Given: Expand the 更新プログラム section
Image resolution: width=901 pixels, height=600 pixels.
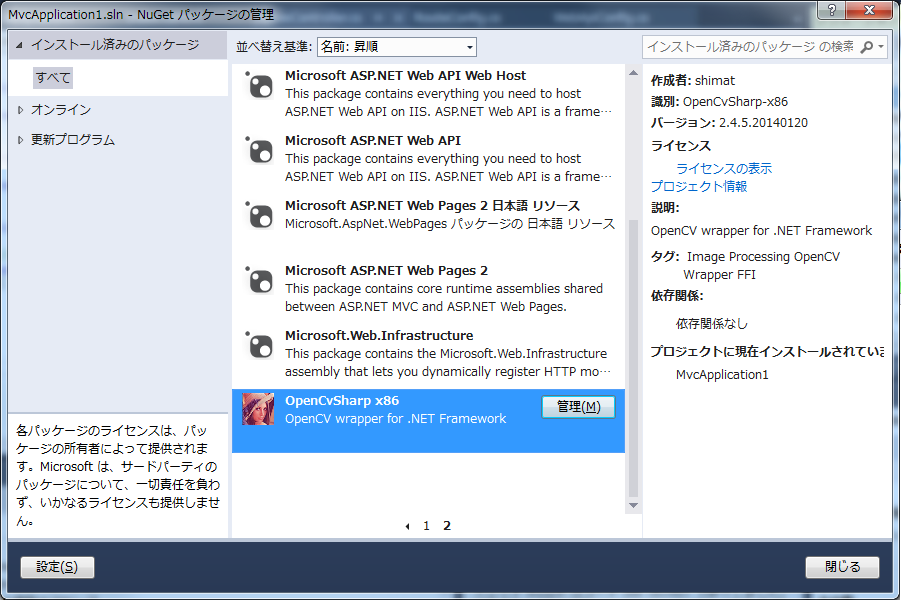Looking at the screenshot, I should 21,140.
